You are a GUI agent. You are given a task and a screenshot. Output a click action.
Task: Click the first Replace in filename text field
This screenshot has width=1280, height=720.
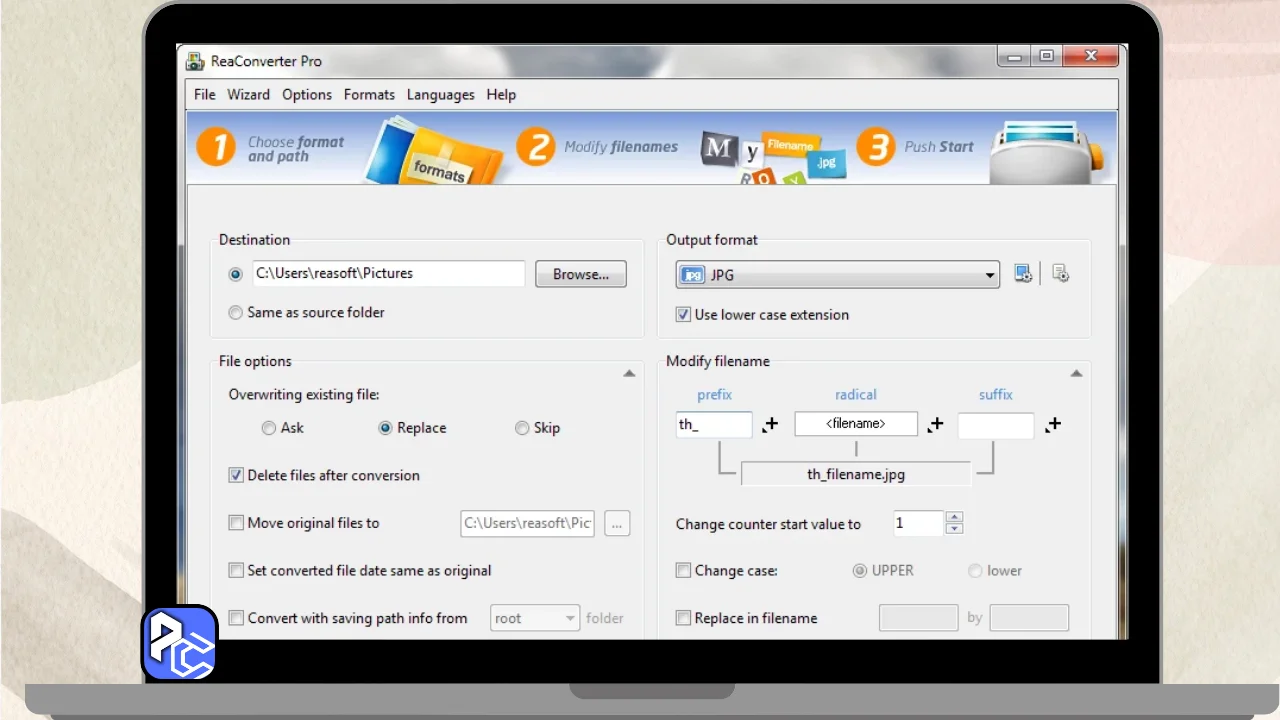919,618
